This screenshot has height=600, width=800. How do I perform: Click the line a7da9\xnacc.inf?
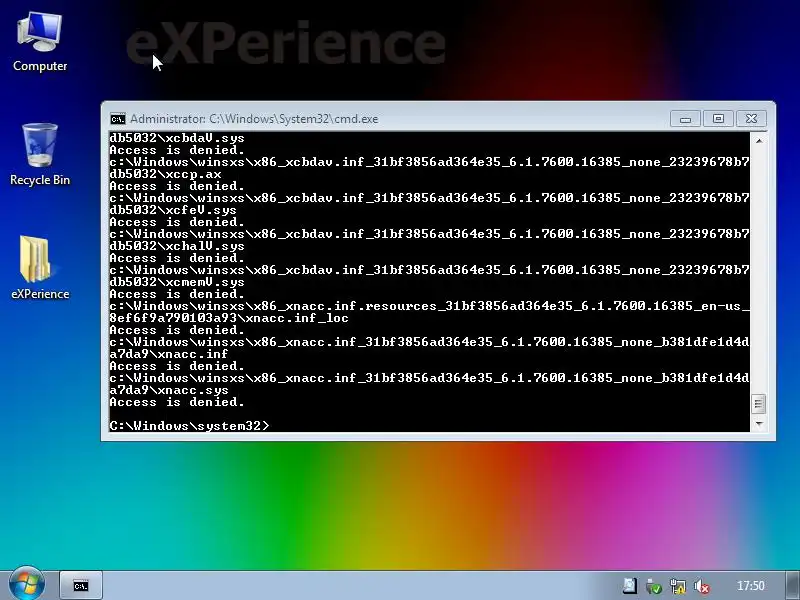pos(169,354)
